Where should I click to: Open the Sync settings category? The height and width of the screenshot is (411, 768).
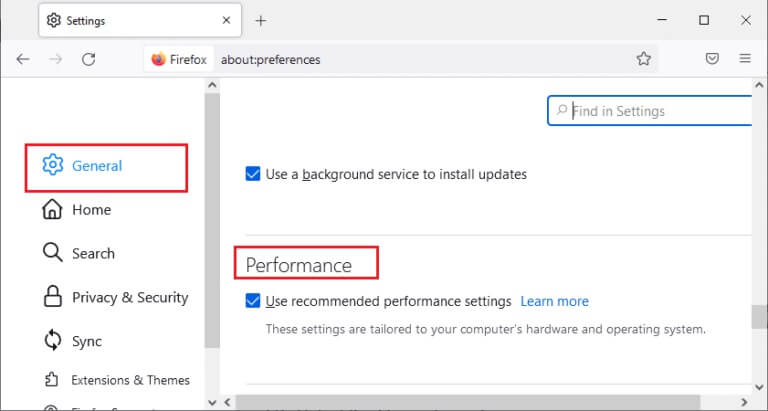[86, 341]
